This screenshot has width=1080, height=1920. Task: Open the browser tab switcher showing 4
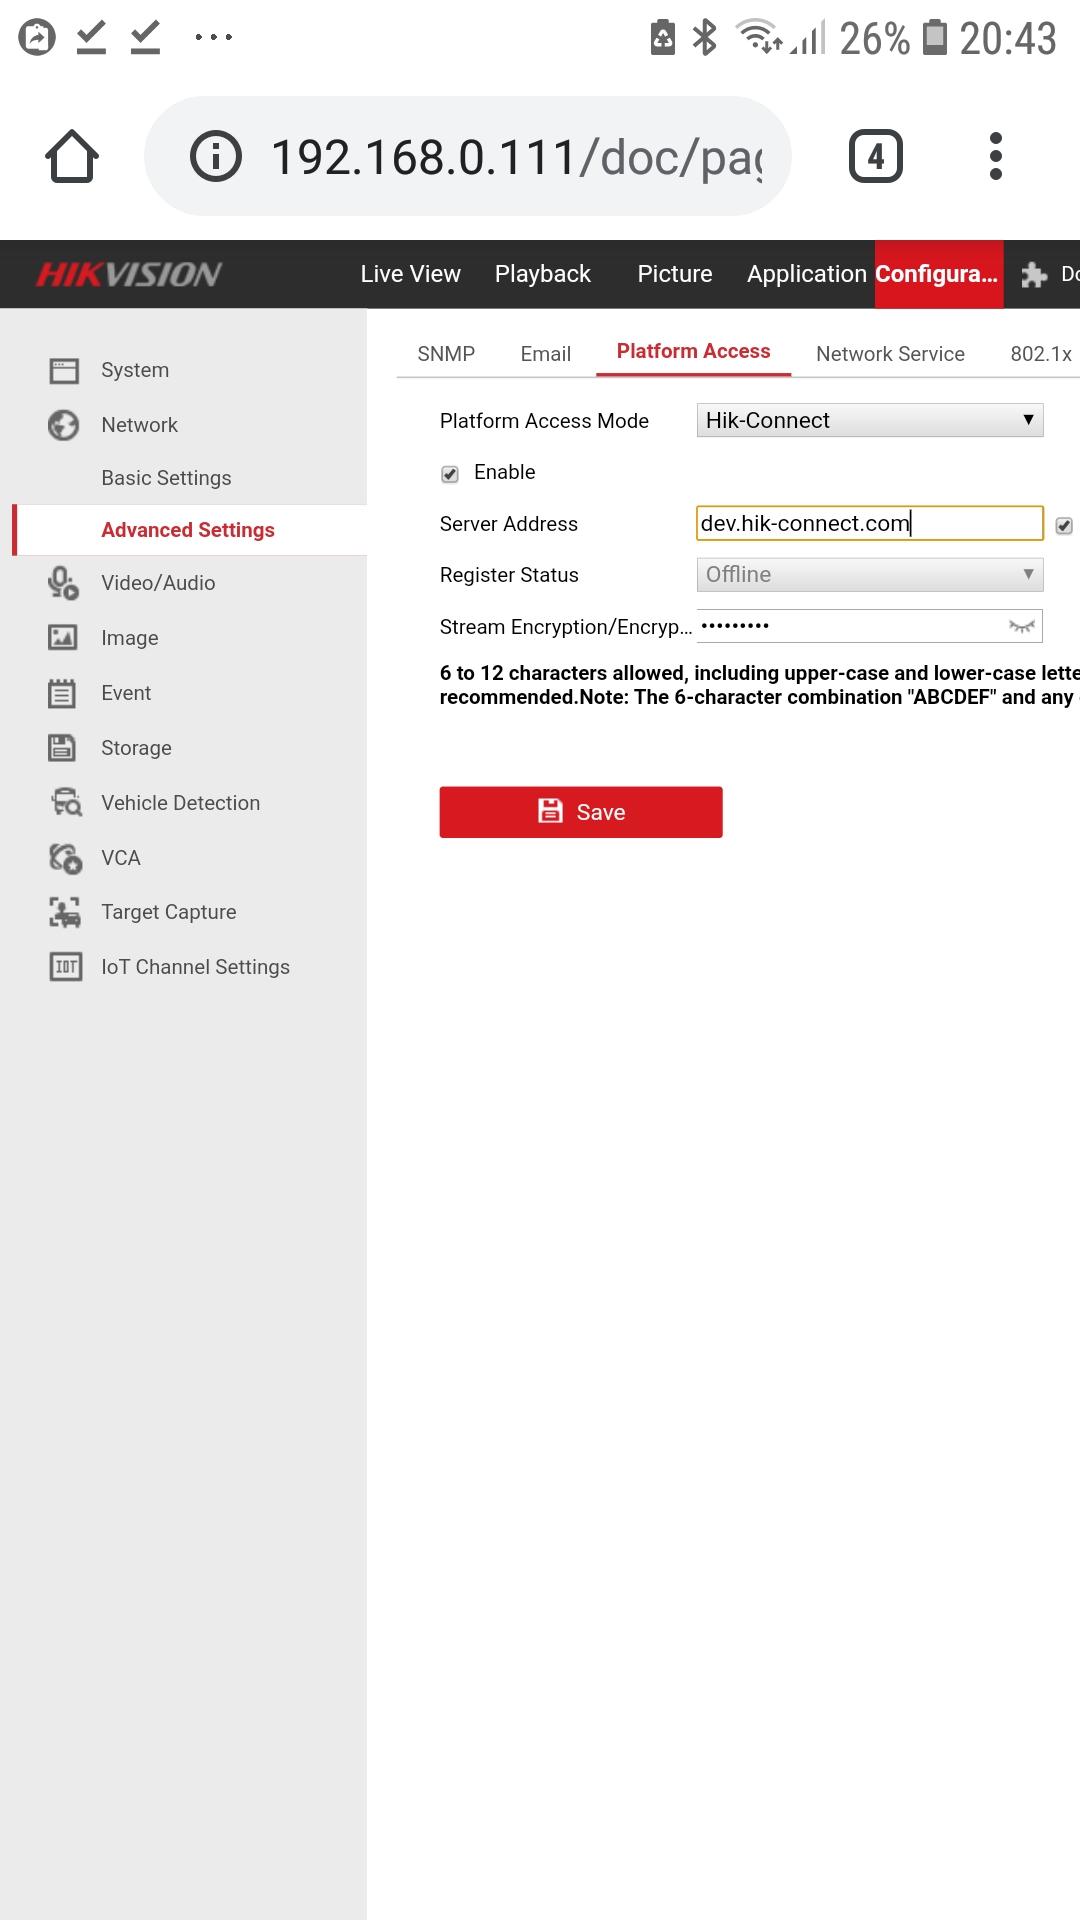click(x=875, y=157)
